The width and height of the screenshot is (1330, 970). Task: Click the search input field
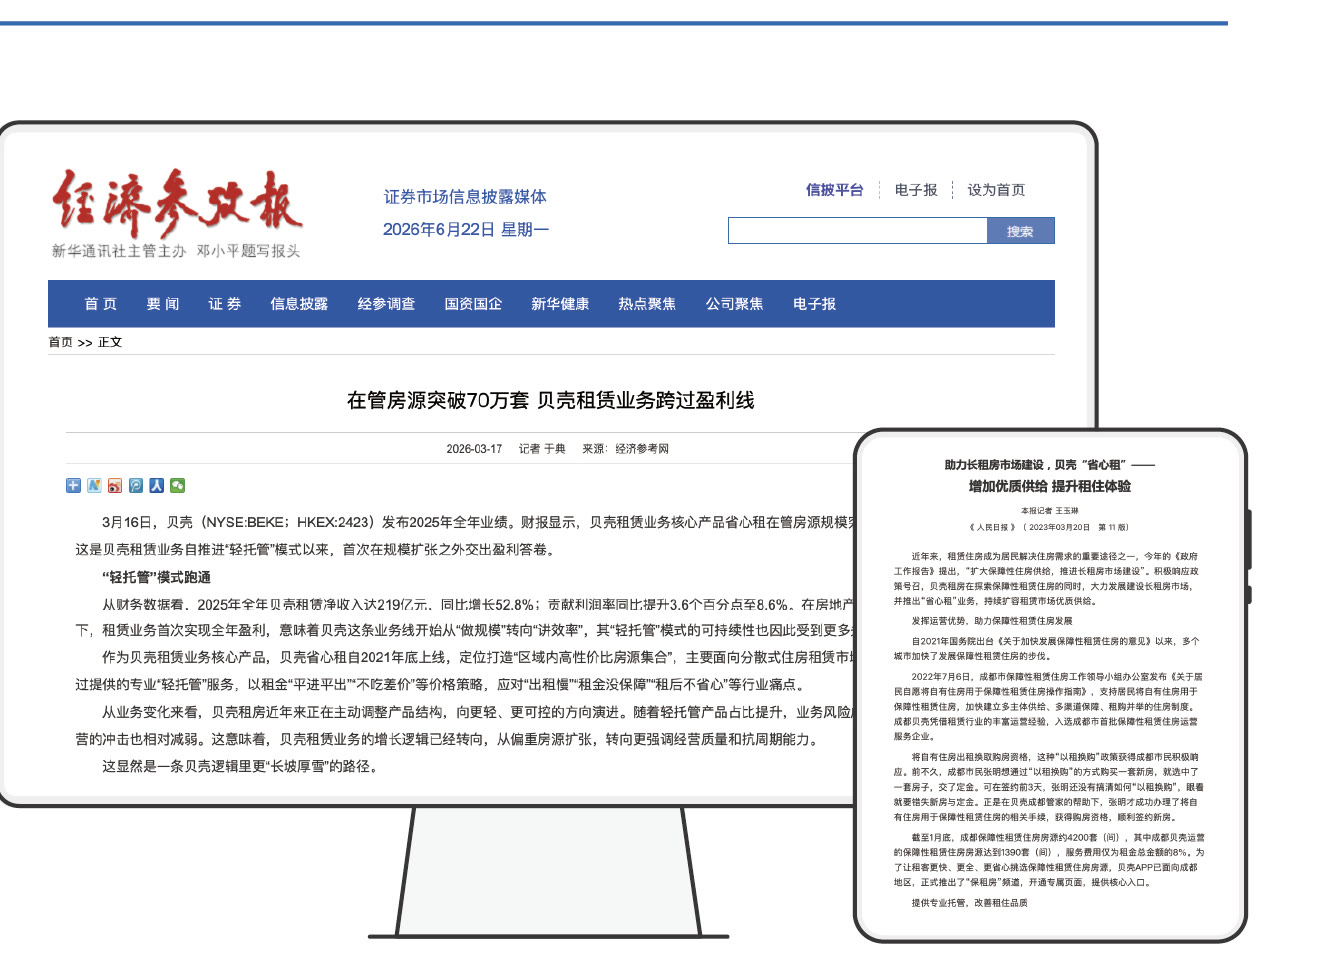point(858,231)
